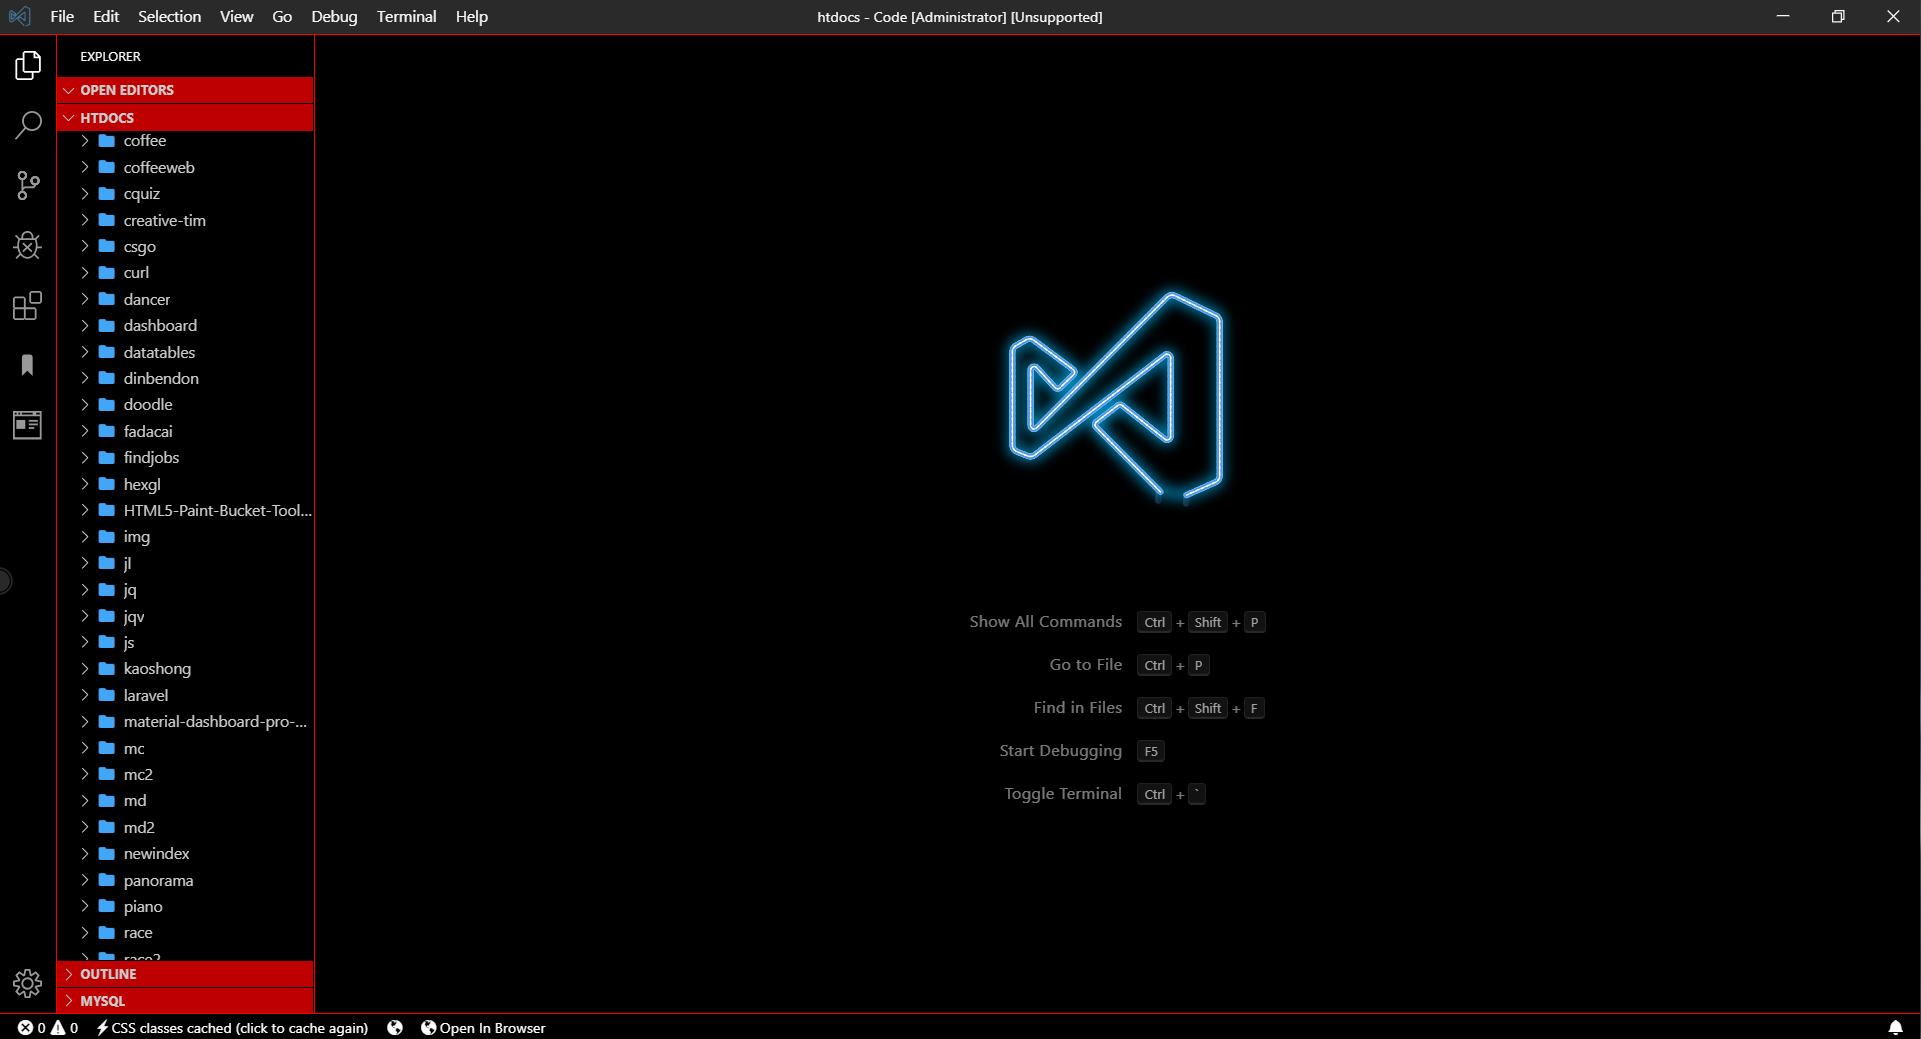Viewport: 1921px width, 1039px height.
Task: Expand the Outline section
Action: coord(186,974)
